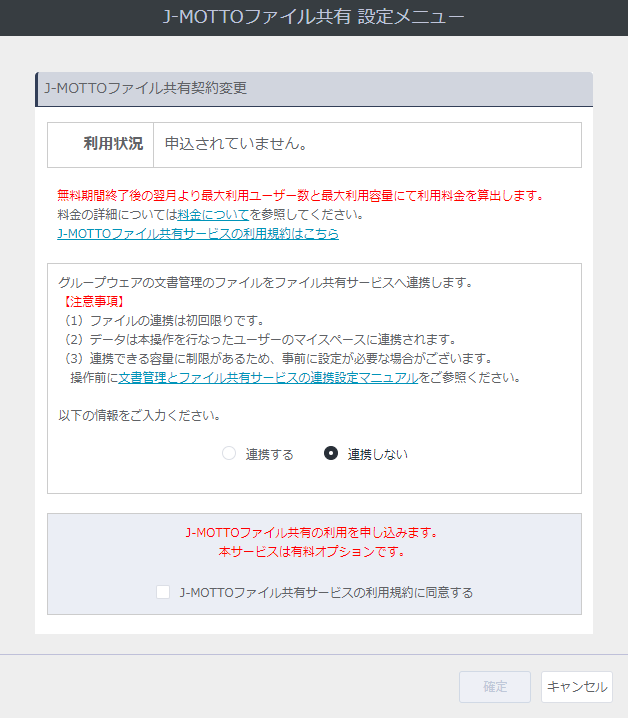
Task: Click the J-MOTTOファイル共有 設定メニュー title
Action: [x=314, y=17]
